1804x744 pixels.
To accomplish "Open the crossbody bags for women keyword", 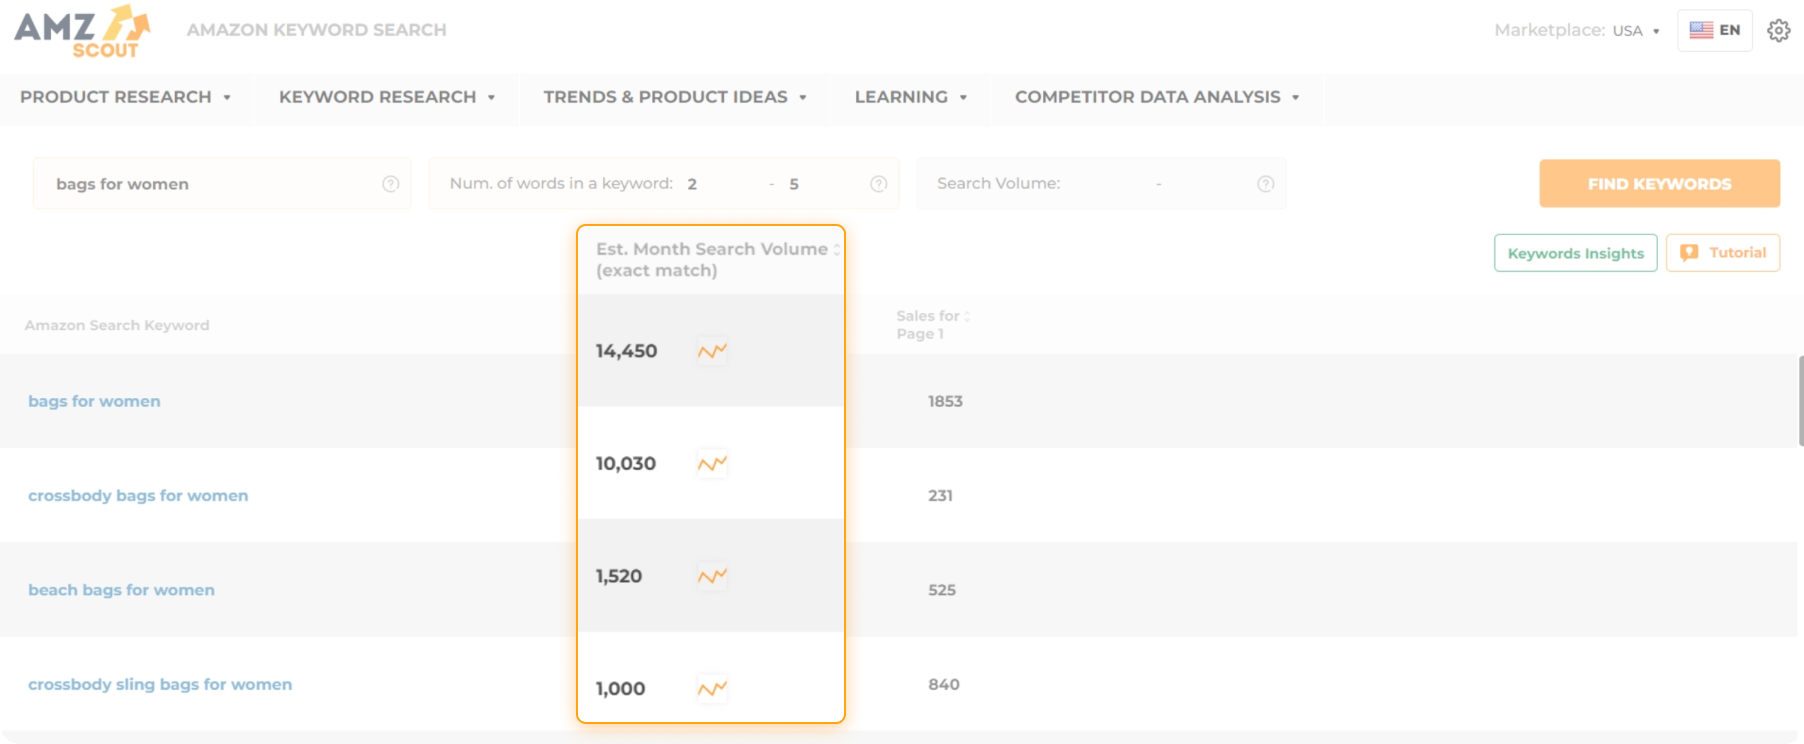I will [138, 496].
